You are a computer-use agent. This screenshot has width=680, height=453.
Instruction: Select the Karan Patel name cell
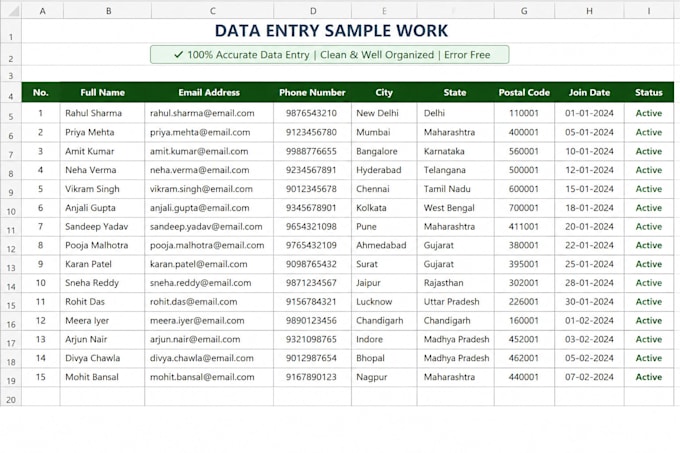tap(102, 264)
